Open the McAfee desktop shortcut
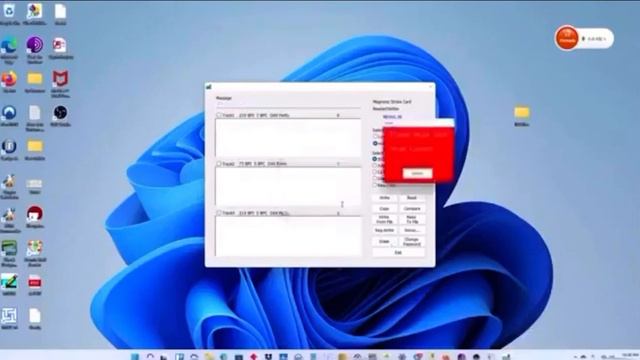The width and height of the screenshot is (640, 360). coord(60,79)
